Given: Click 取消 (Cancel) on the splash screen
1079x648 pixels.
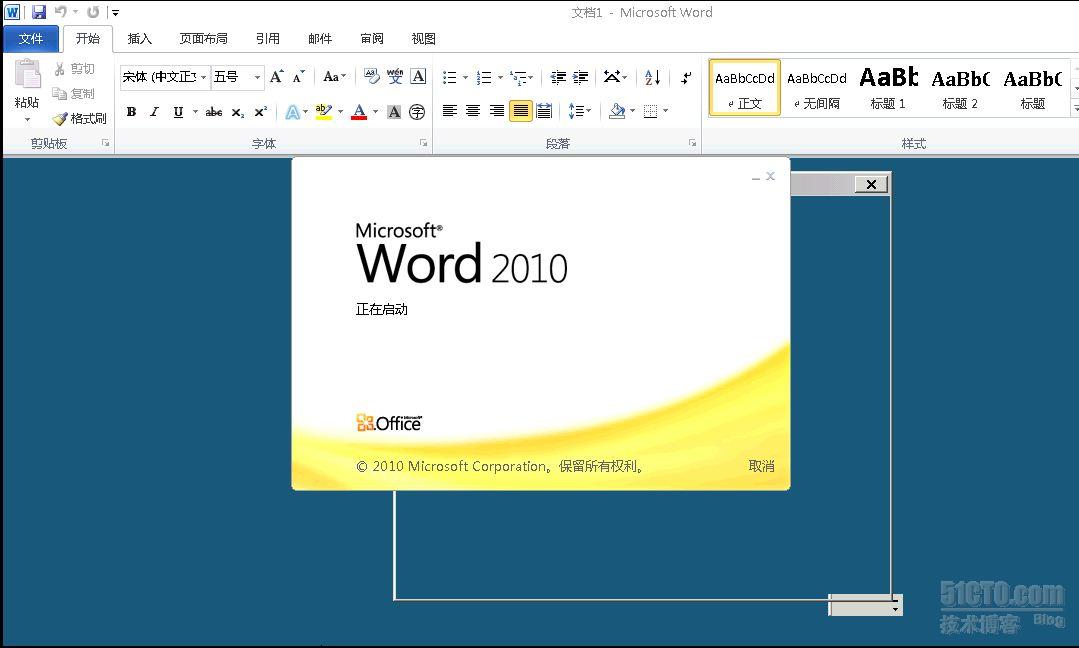Looking at the screenshot, I should 761,466.
